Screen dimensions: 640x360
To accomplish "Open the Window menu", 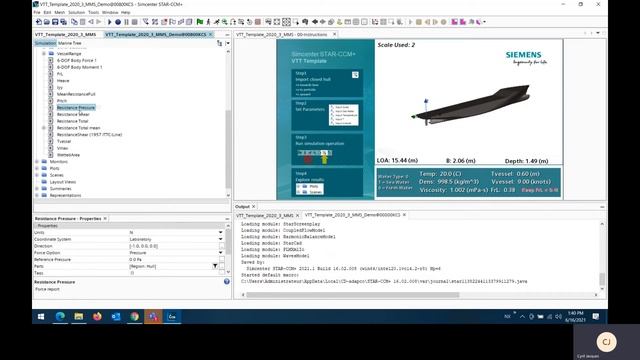I will pyautogui.click(x=110, y=12).
